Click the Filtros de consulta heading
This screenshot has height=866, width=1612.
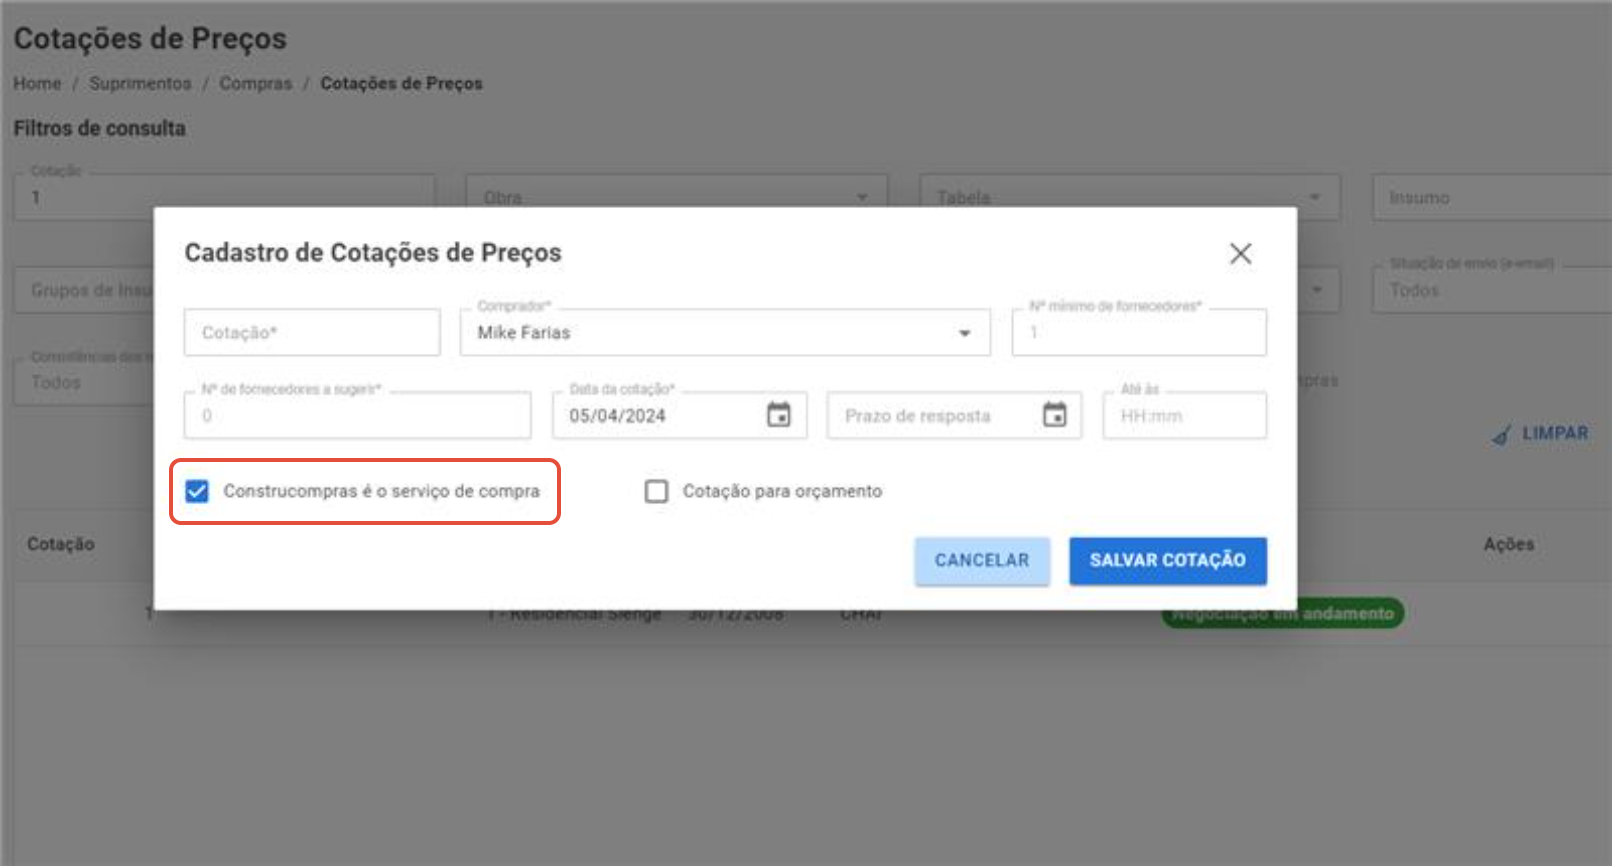click(x=99, y=128)
